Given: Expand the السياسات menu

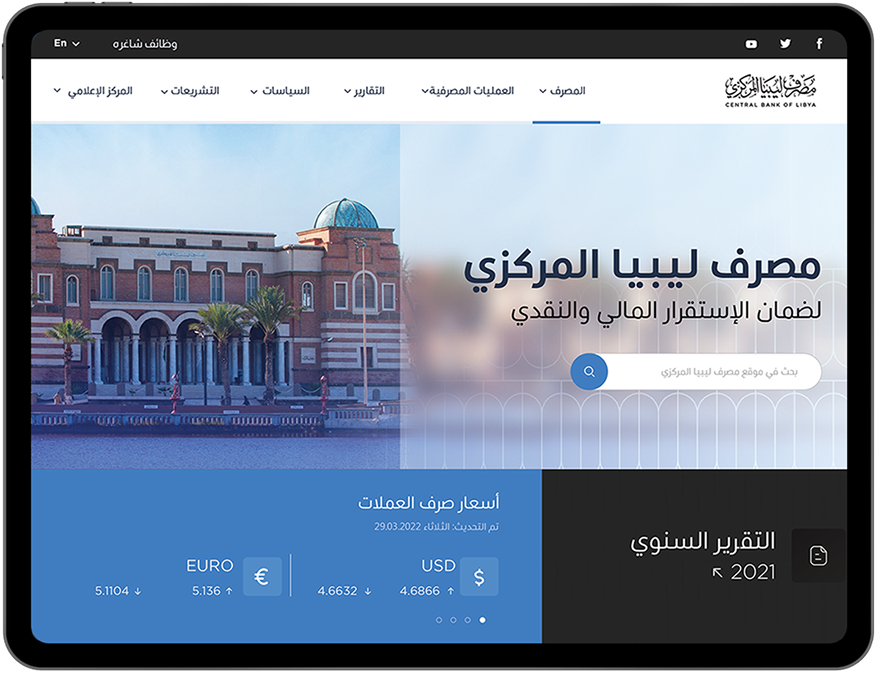Looking at the screenshot, I should (280, 90).
